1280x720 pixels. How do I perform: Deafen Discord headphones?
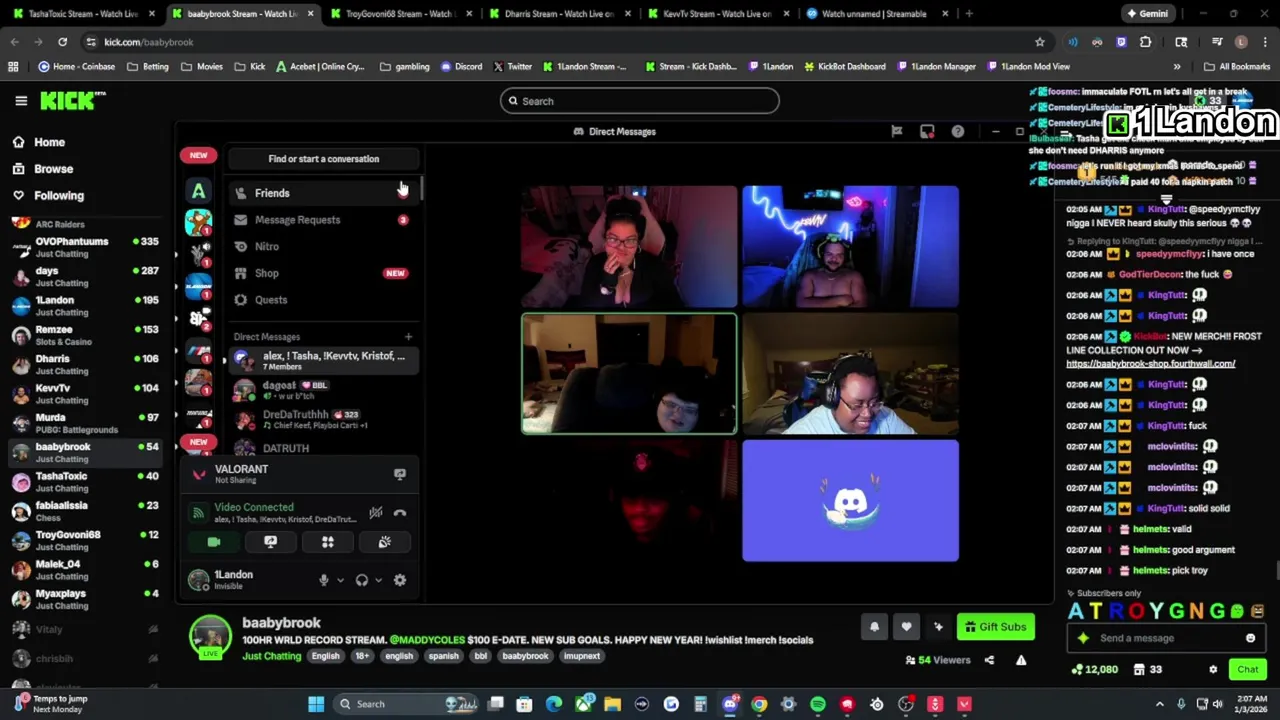362,580
